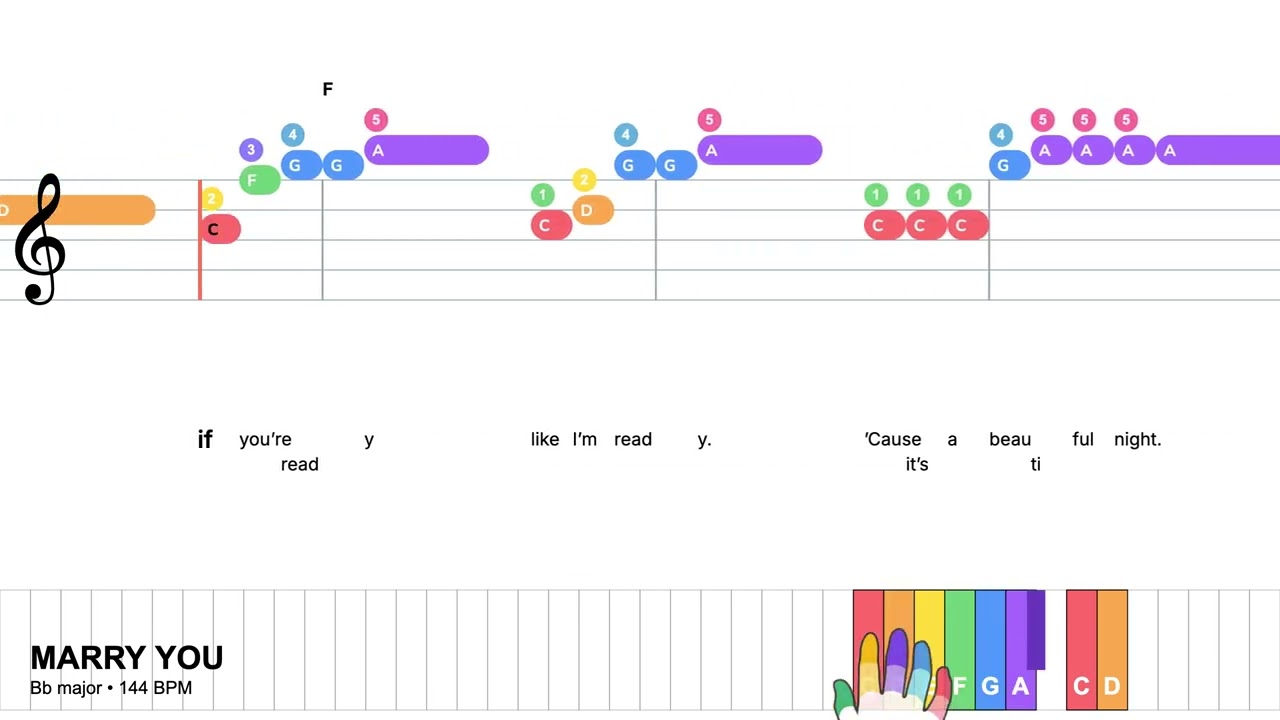Viewport: 1280px width, 720px height.
Task: Tap the green F piano key
Action: click(960, 650)
